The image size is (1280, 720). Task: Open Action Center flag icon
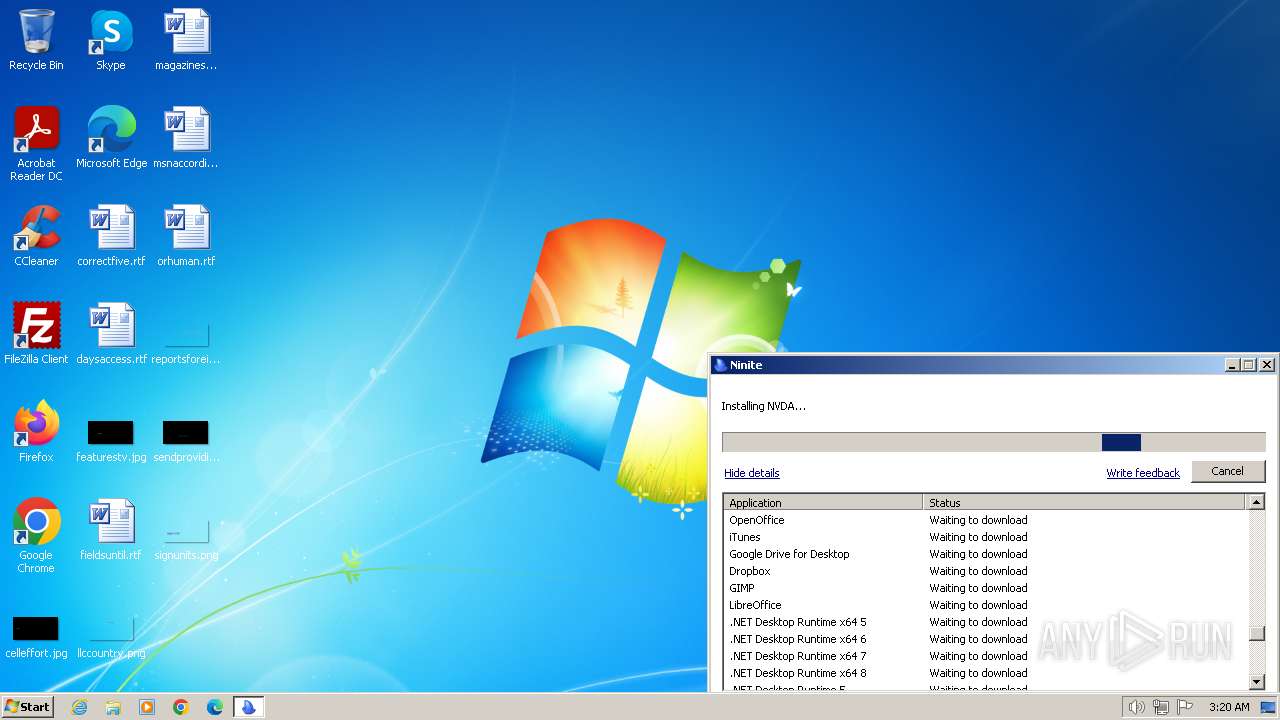(1184, 707)
